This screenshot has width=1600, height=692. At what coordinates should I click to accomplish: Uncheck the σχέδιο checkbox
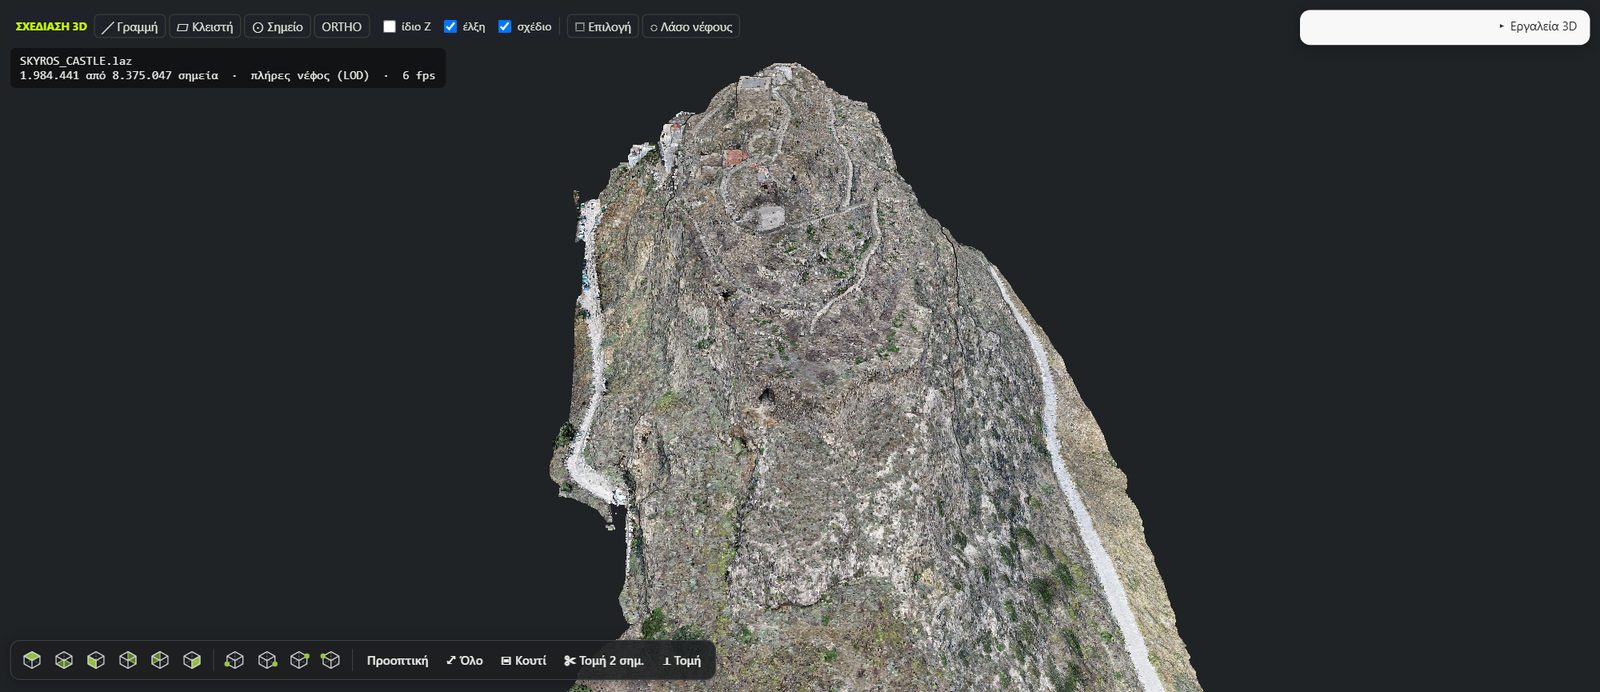pos(505,27)
